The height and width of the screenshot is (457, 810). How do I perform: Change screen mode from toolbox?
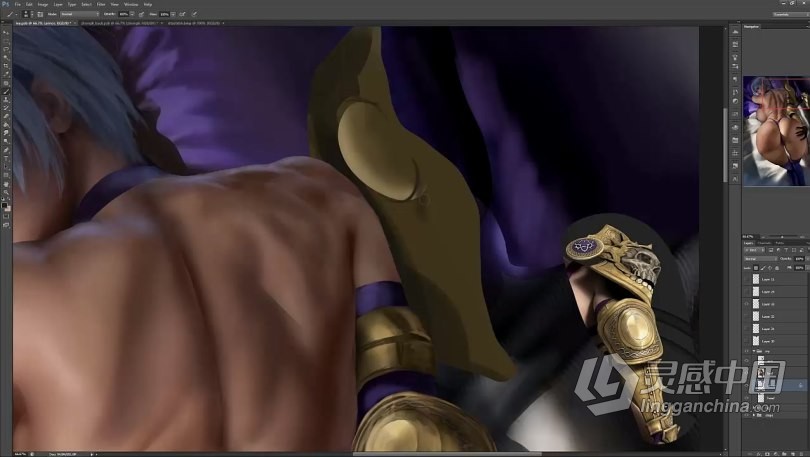coord(6,225)
